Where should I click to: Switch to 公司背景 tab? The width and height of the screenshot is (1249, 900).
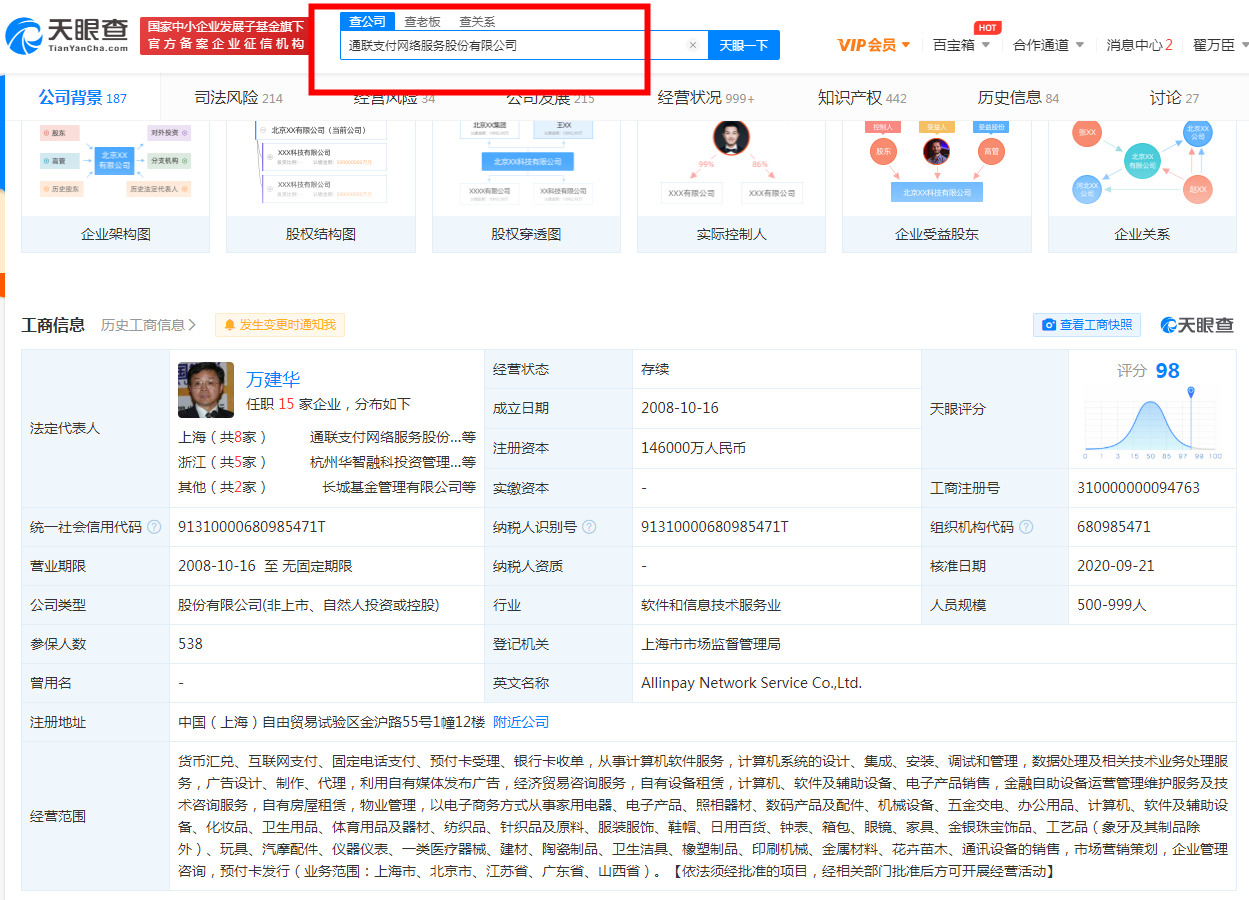click(x=82, y=97)
